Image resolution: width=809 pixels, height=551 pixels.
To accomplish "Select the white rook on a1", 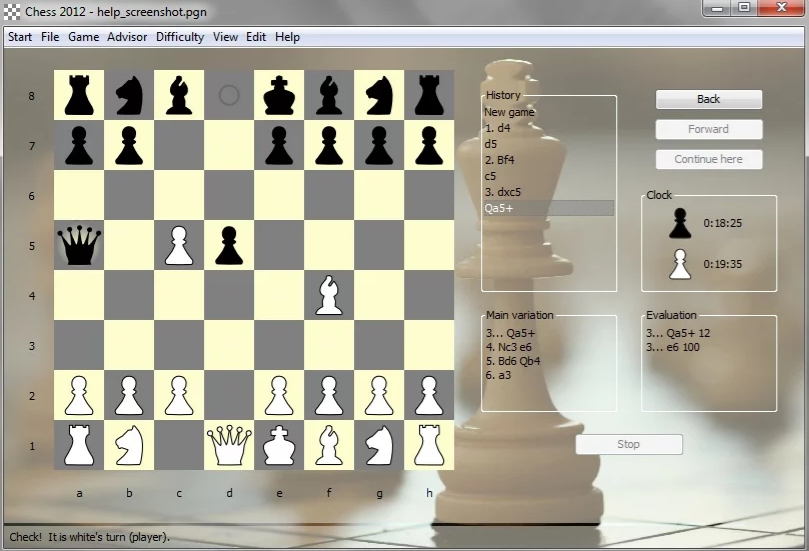I will [x=79, y=445].
